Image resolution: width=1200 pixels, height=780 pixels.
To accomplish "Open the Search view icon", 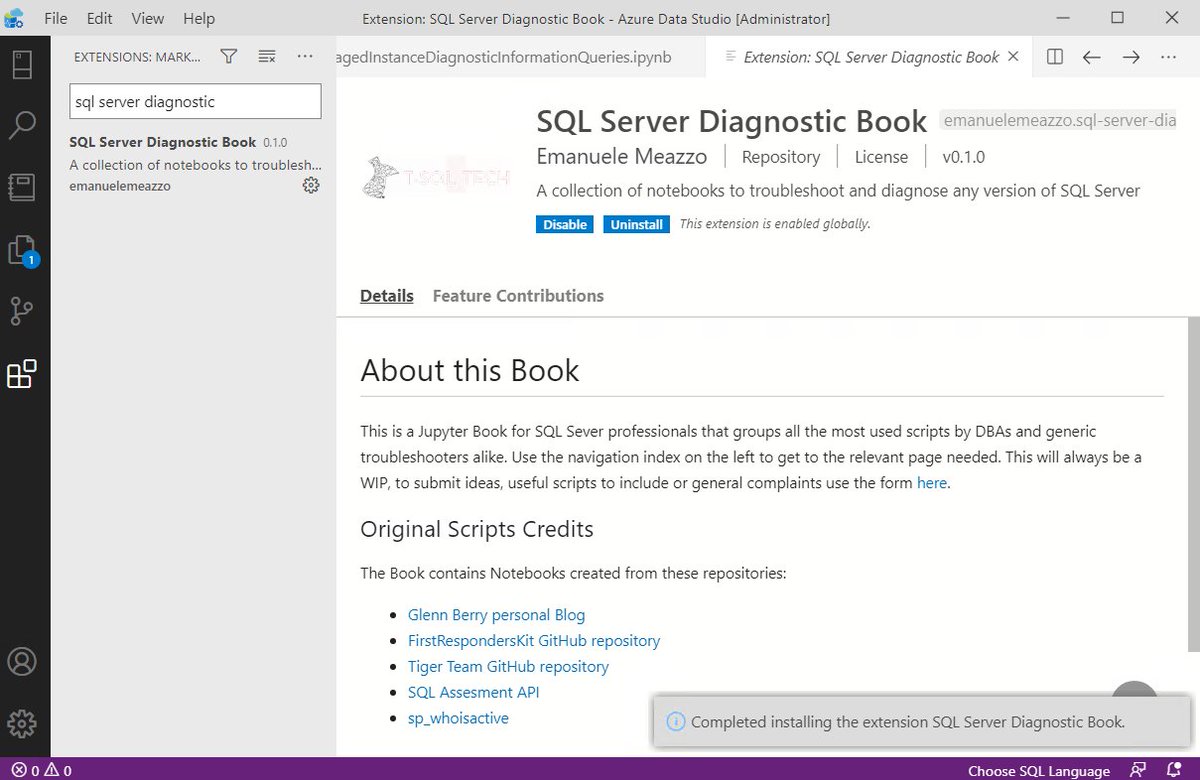I will (x=22, y=126).
